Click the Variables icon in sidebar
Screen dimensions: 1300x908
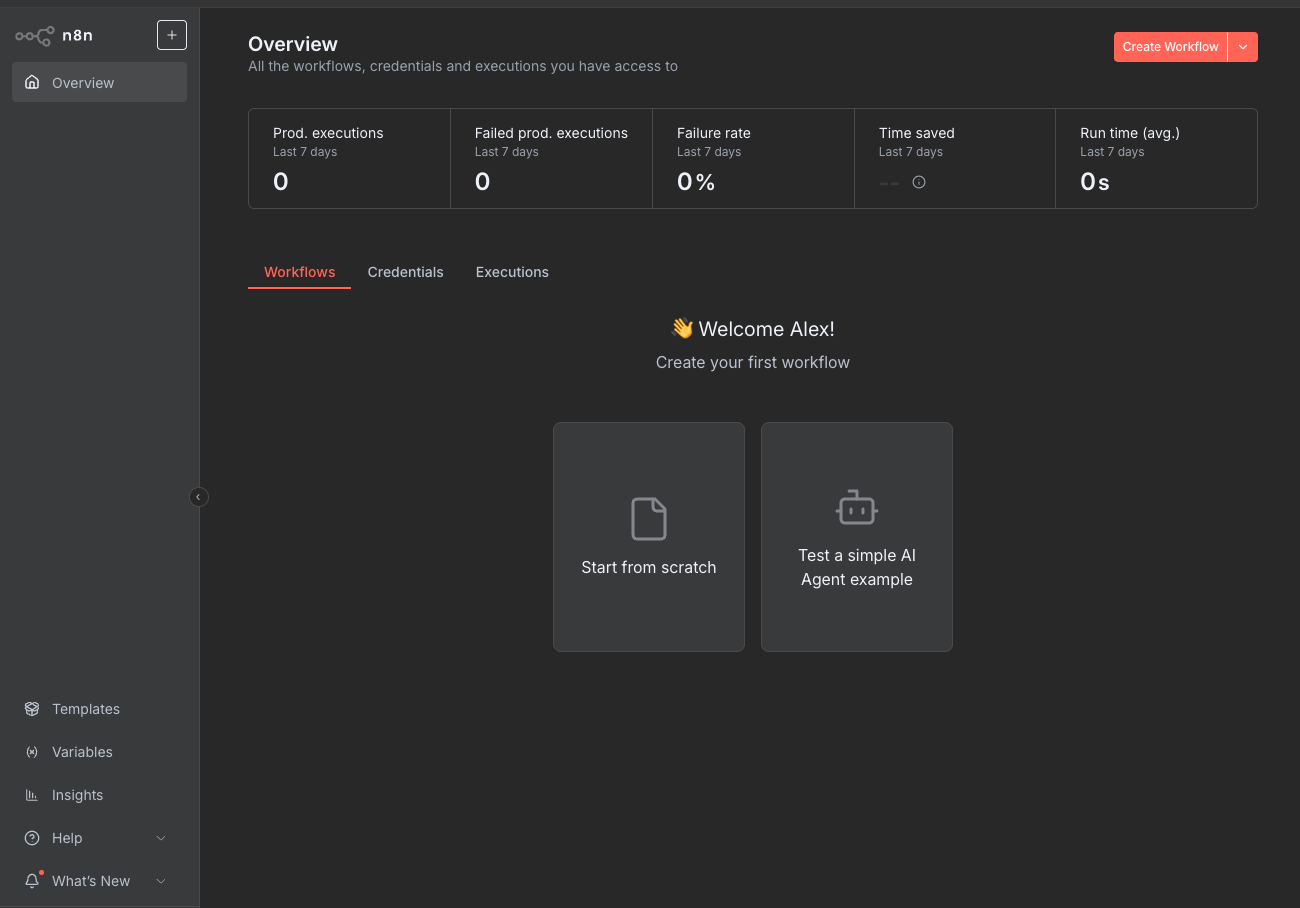[x=32, y=752]
